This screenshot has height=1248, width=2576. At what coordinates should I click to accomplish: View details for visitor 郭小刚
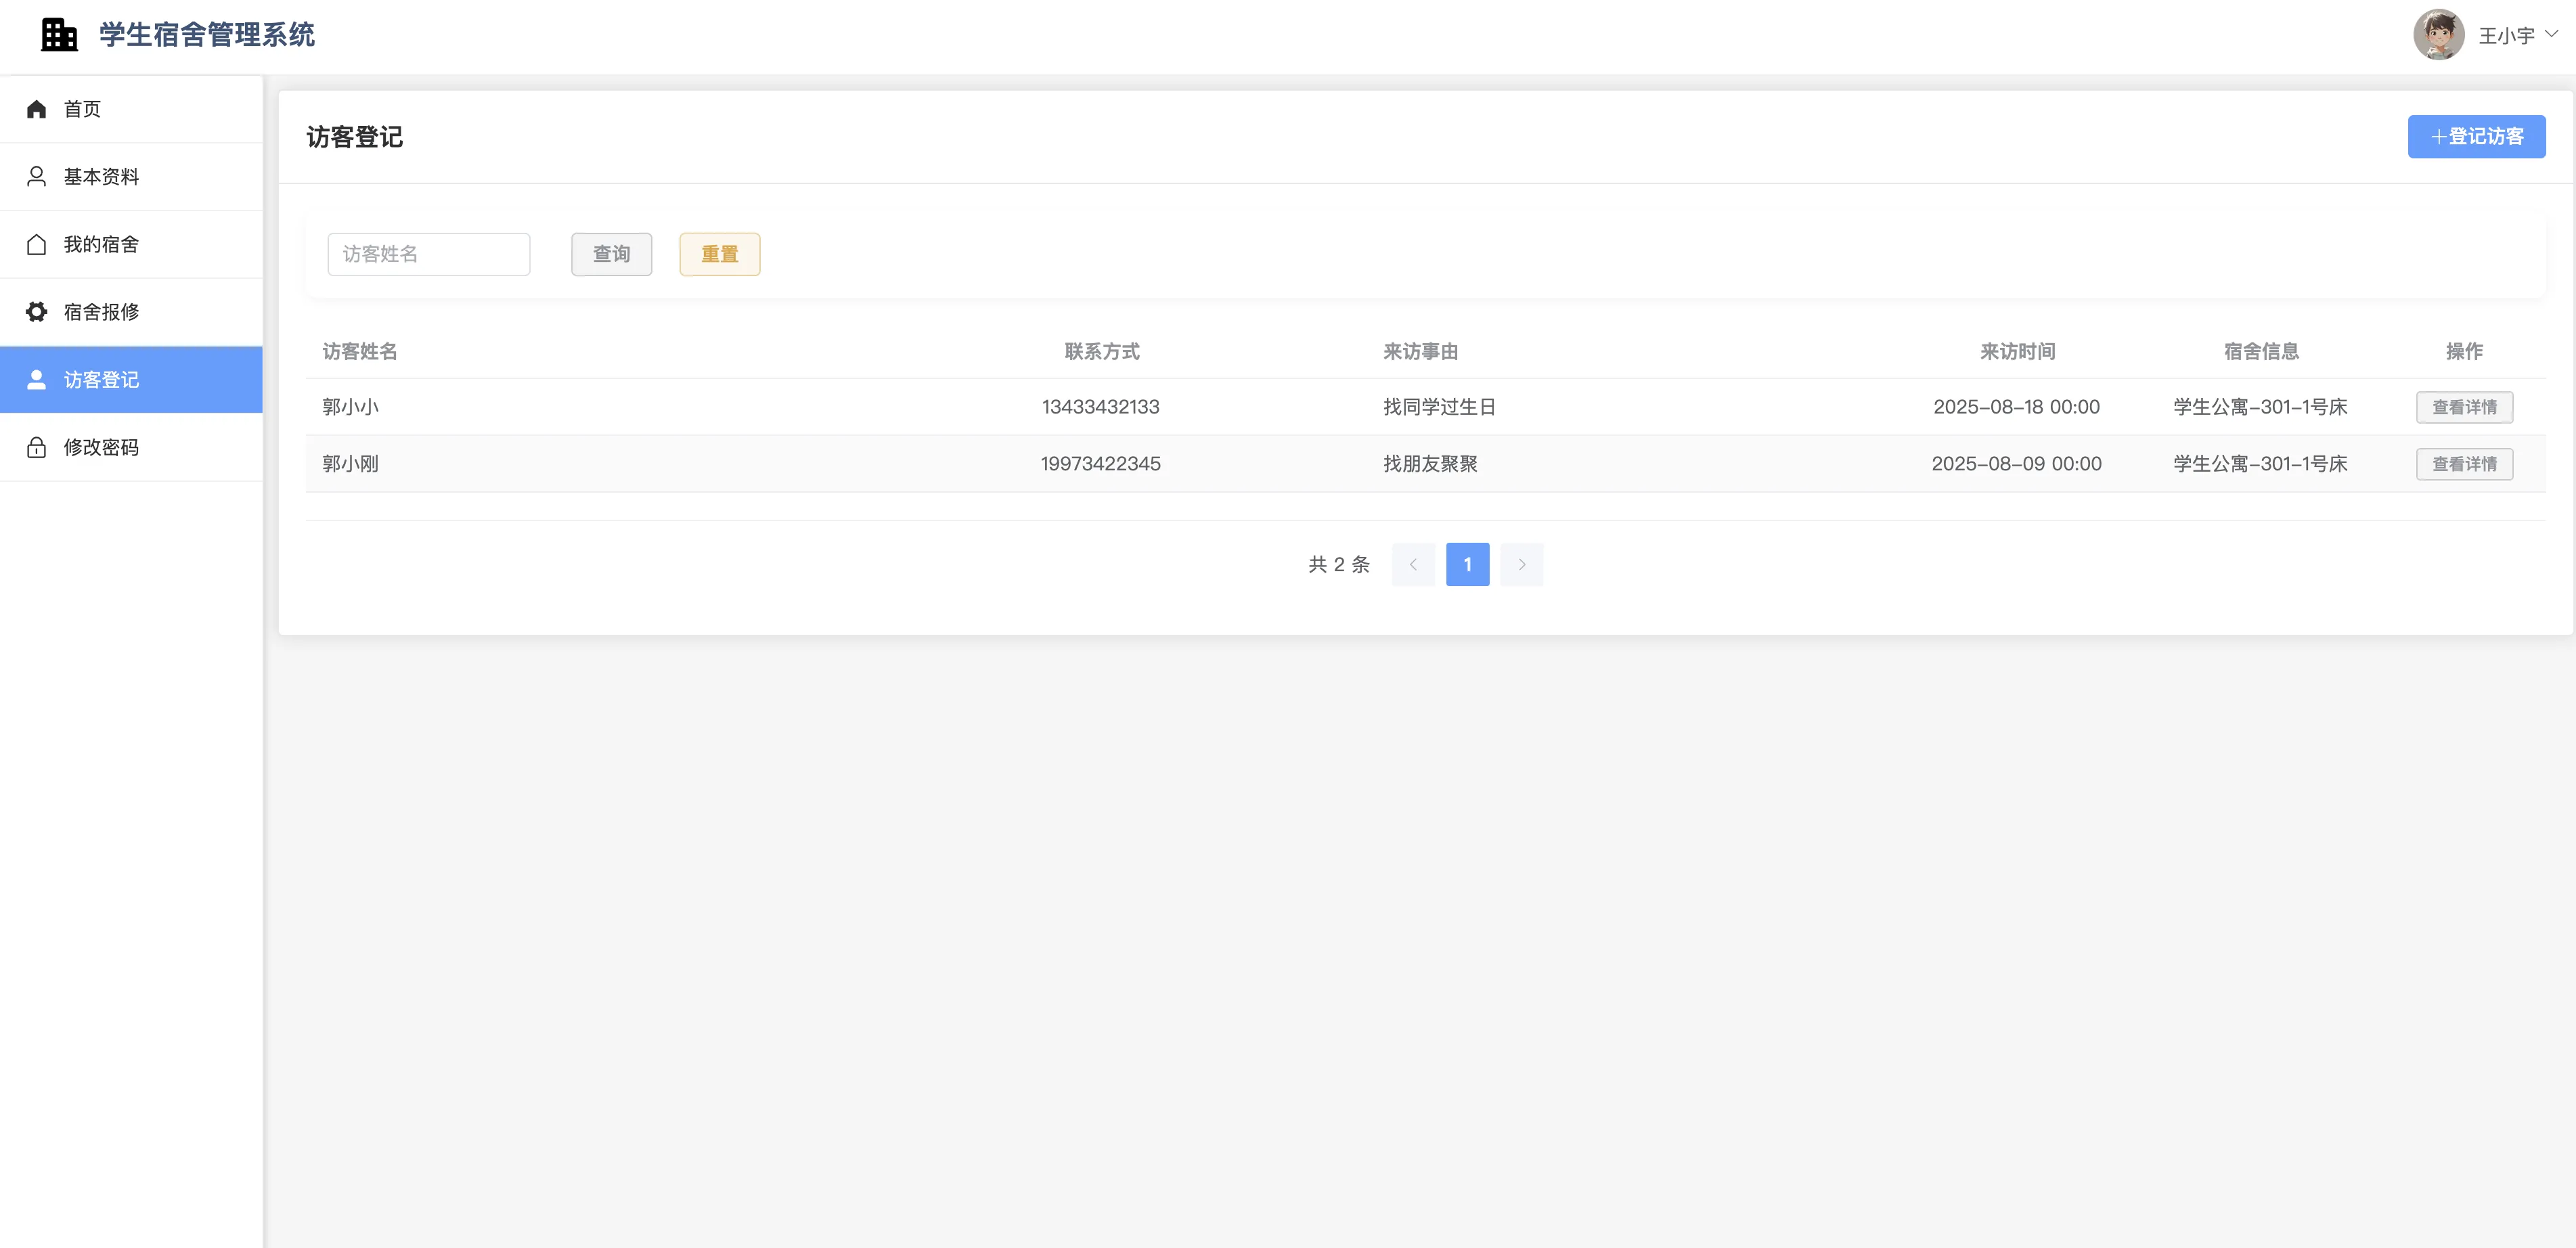click(2463, 464)
